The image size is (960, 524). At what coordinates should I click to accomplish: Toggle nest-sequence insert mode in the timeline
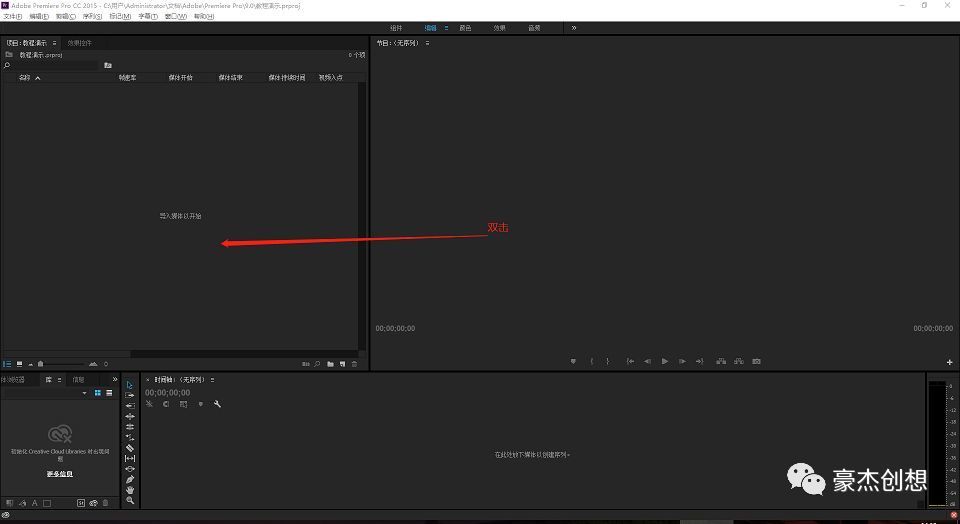[149, 404]
